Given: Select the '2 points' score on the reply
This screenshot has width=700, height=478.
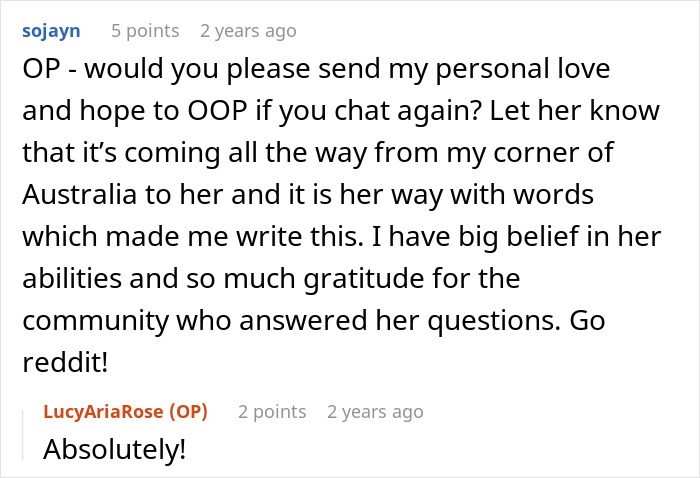Looking at the screenshot, I should pos(272,411).
